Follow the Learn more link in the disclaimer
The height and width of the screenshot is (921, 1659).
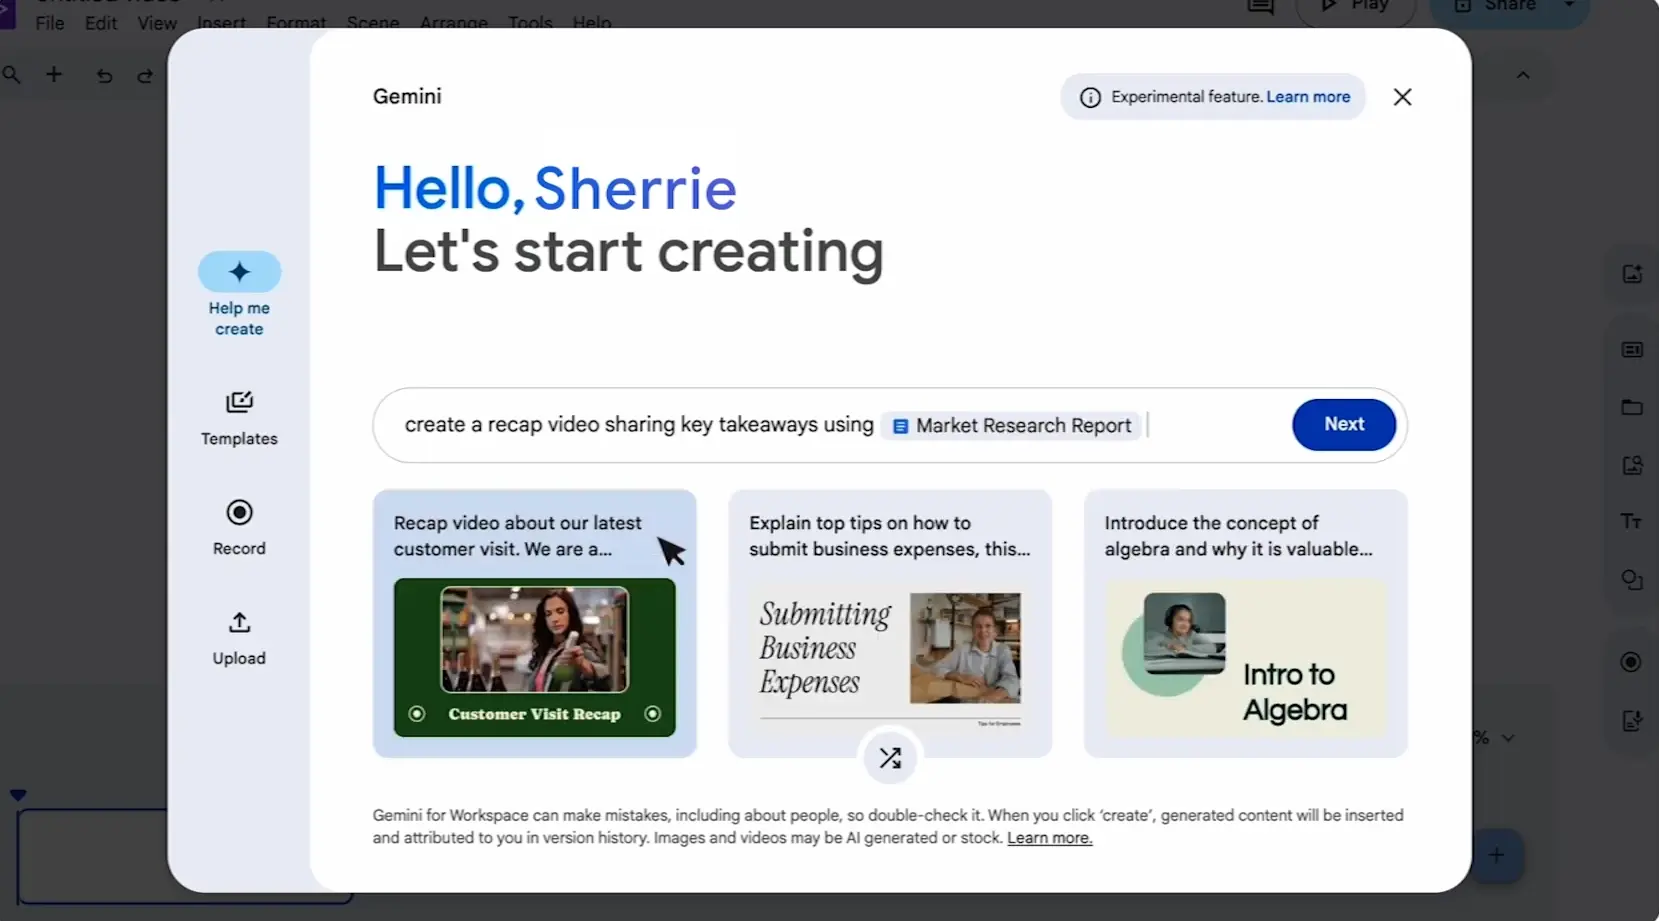coord(1049,838)
